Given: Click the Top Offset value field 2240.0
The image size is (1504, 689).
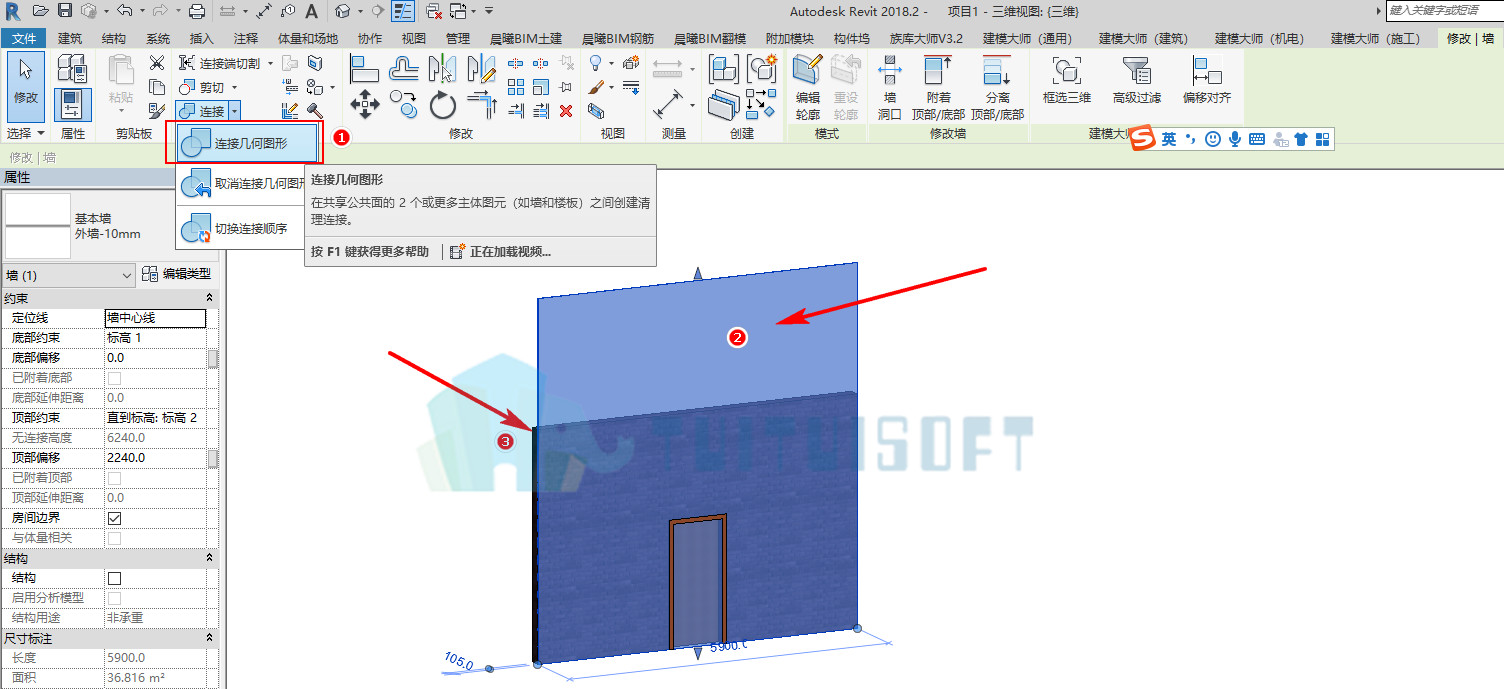Looking at the screenshot, I should [x=155, y=458].
